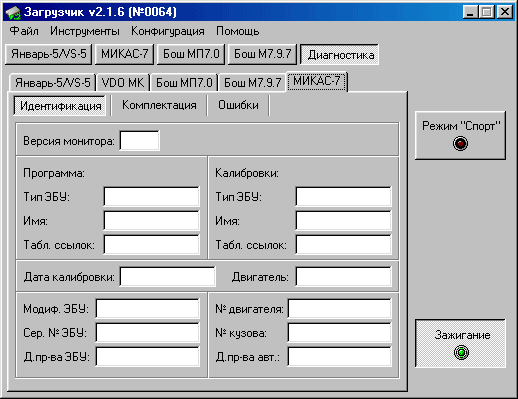Click the Диагностика toolbar button
The height and width of the screenshot is (399, 518).
(340, 54)
